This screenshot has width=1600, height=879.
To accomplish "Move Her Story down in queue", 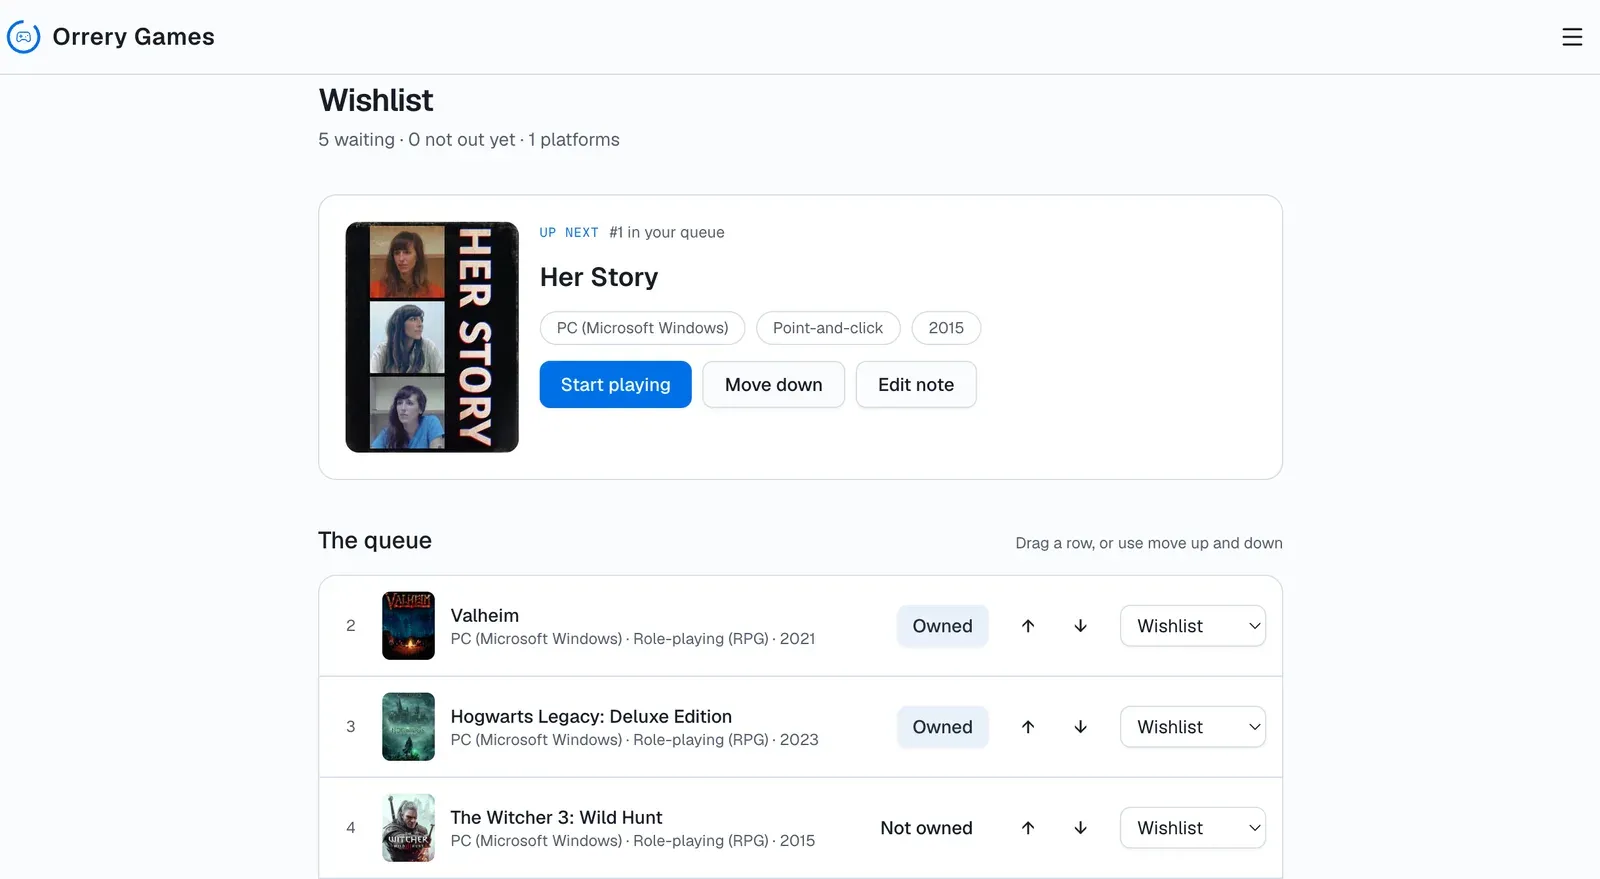I will (x=773, y=385).
